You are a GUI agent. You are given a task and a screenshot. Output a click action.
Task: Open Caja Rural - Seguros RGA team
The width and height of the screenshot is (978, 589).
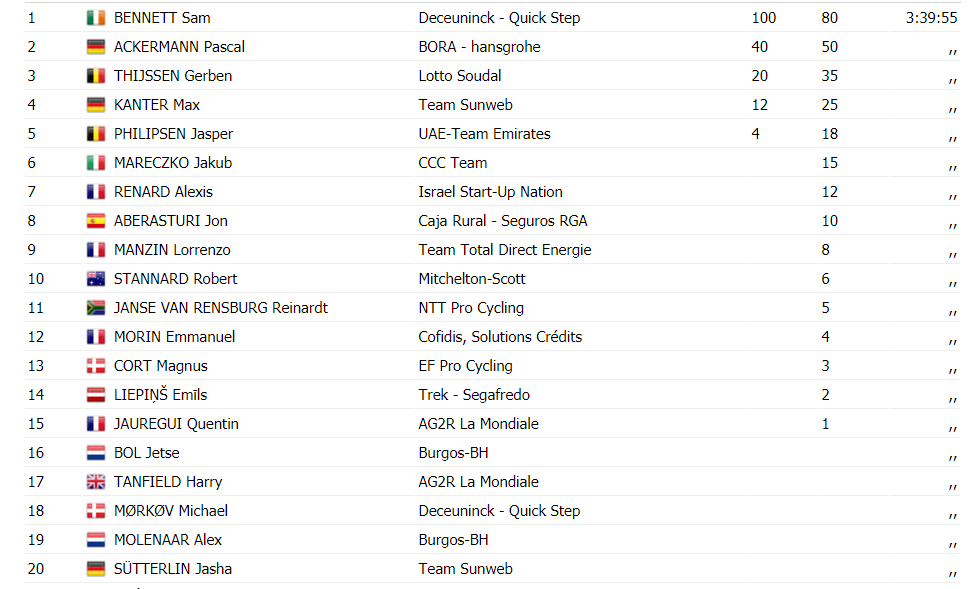tap(503, 221)
